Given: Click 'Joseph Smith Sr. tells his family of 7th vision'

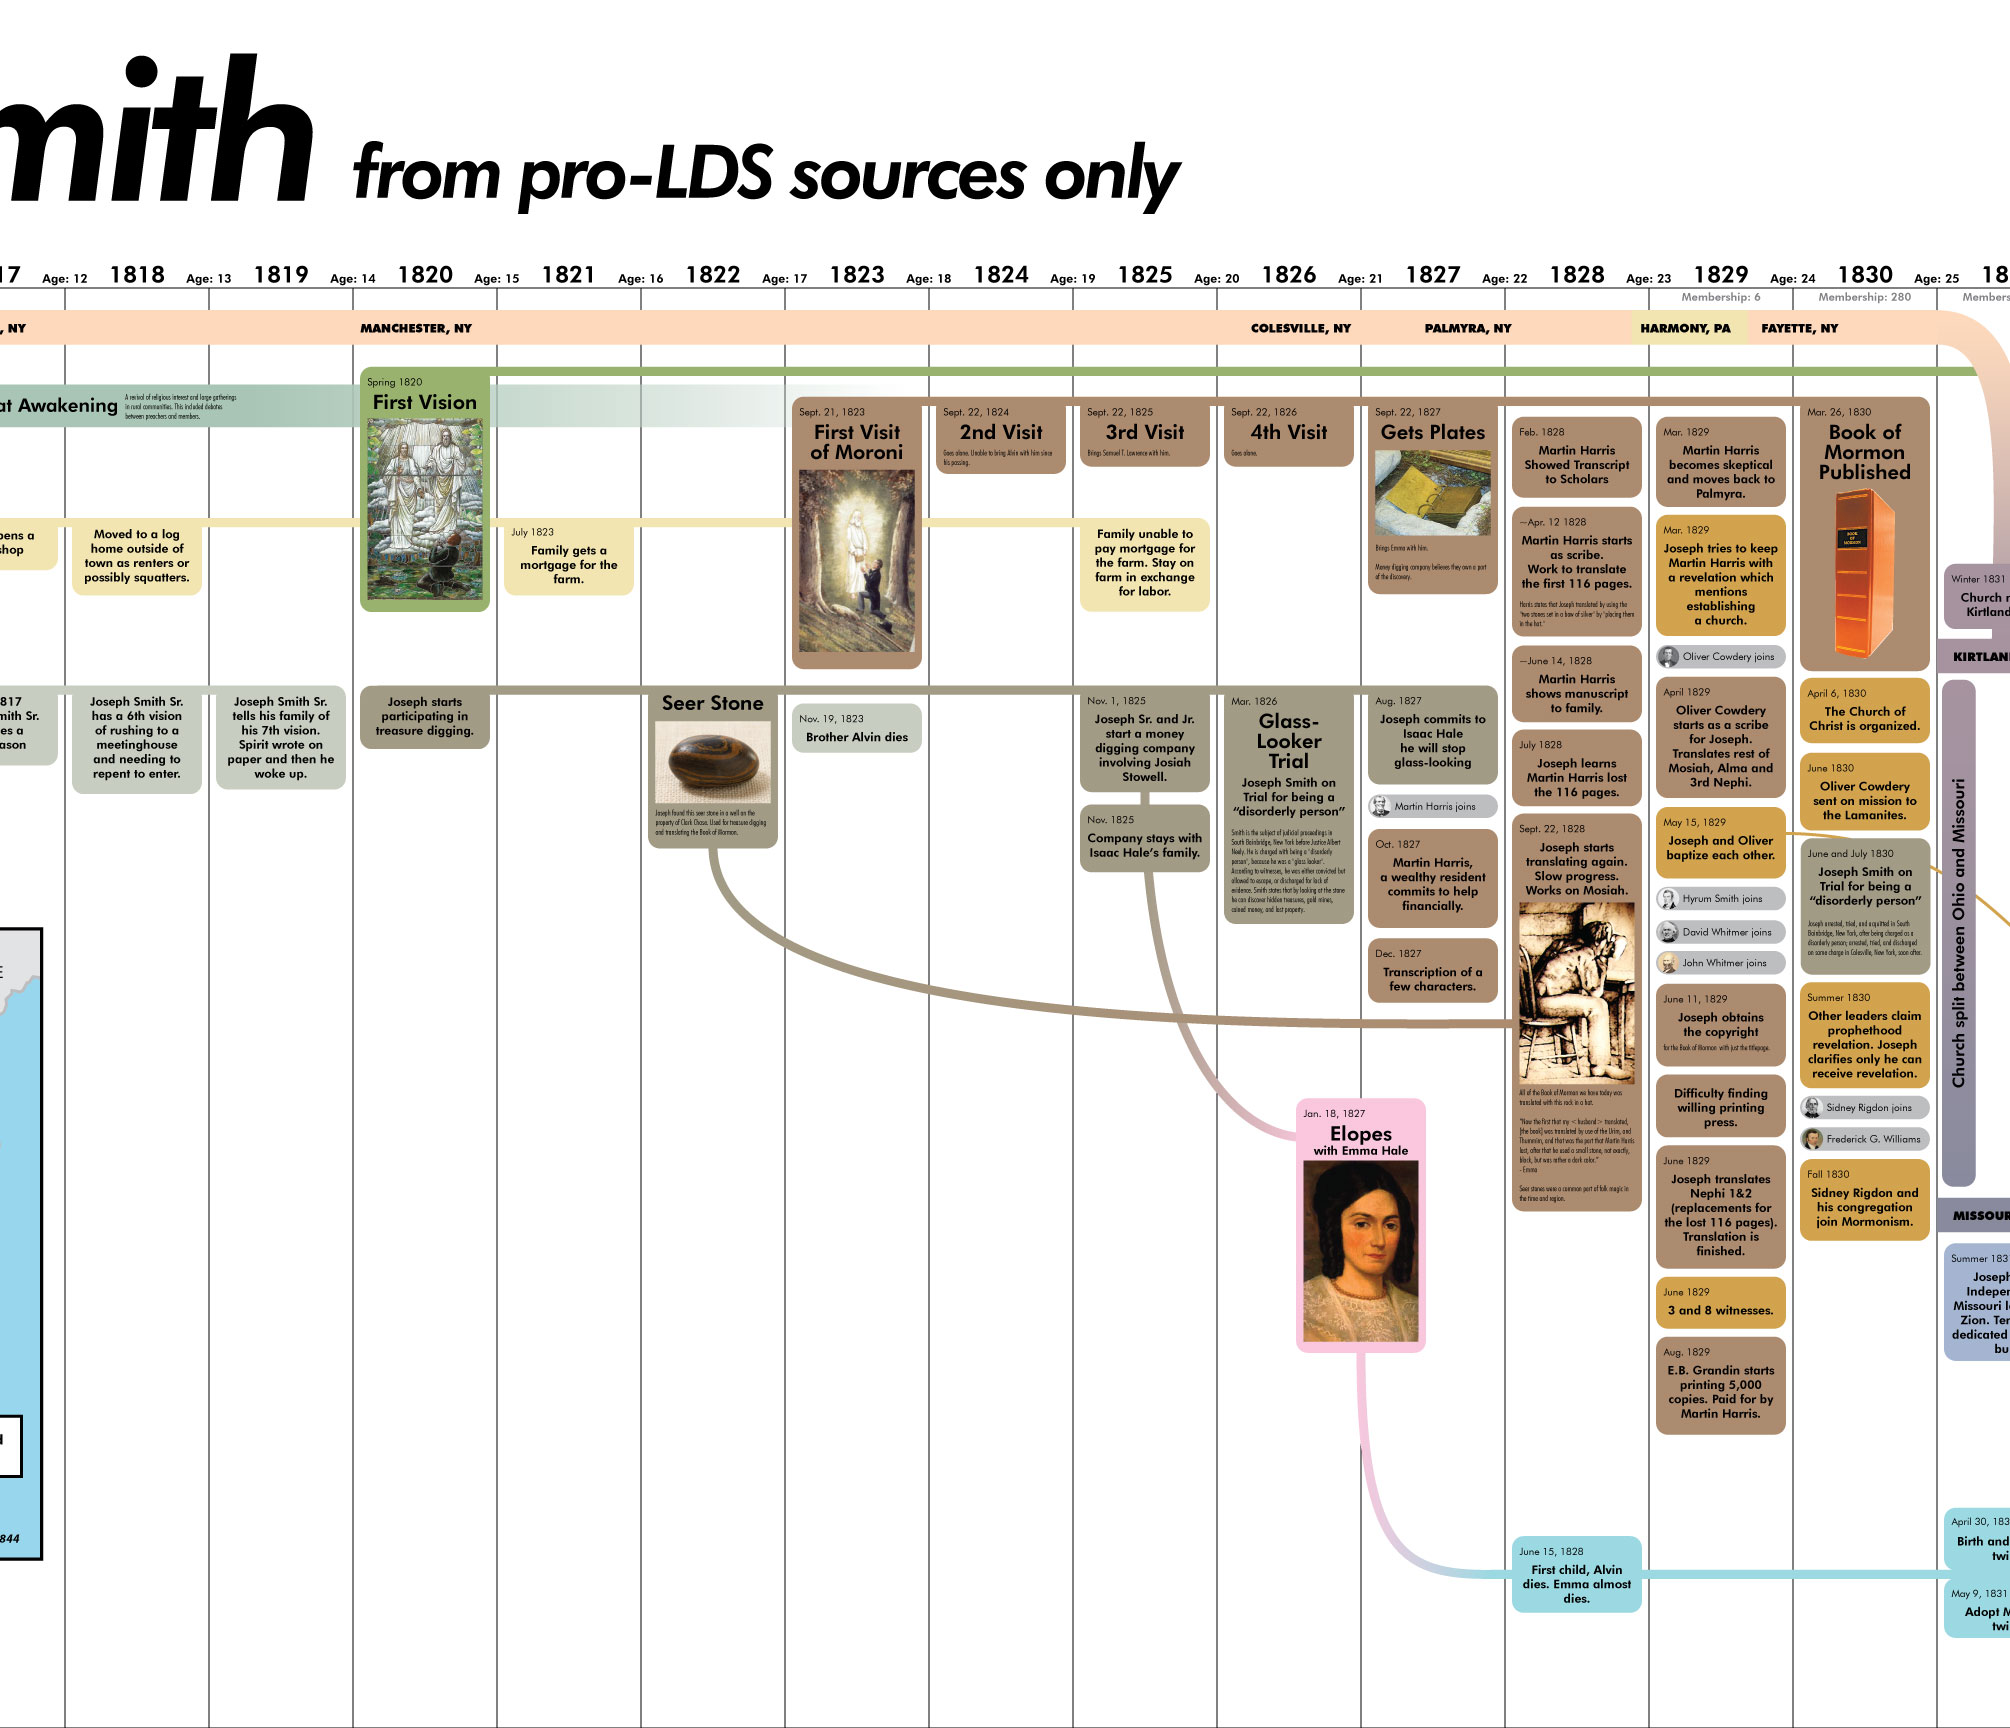Looking at the screenshot, I should pyautogui.click(x=281, y=737).
